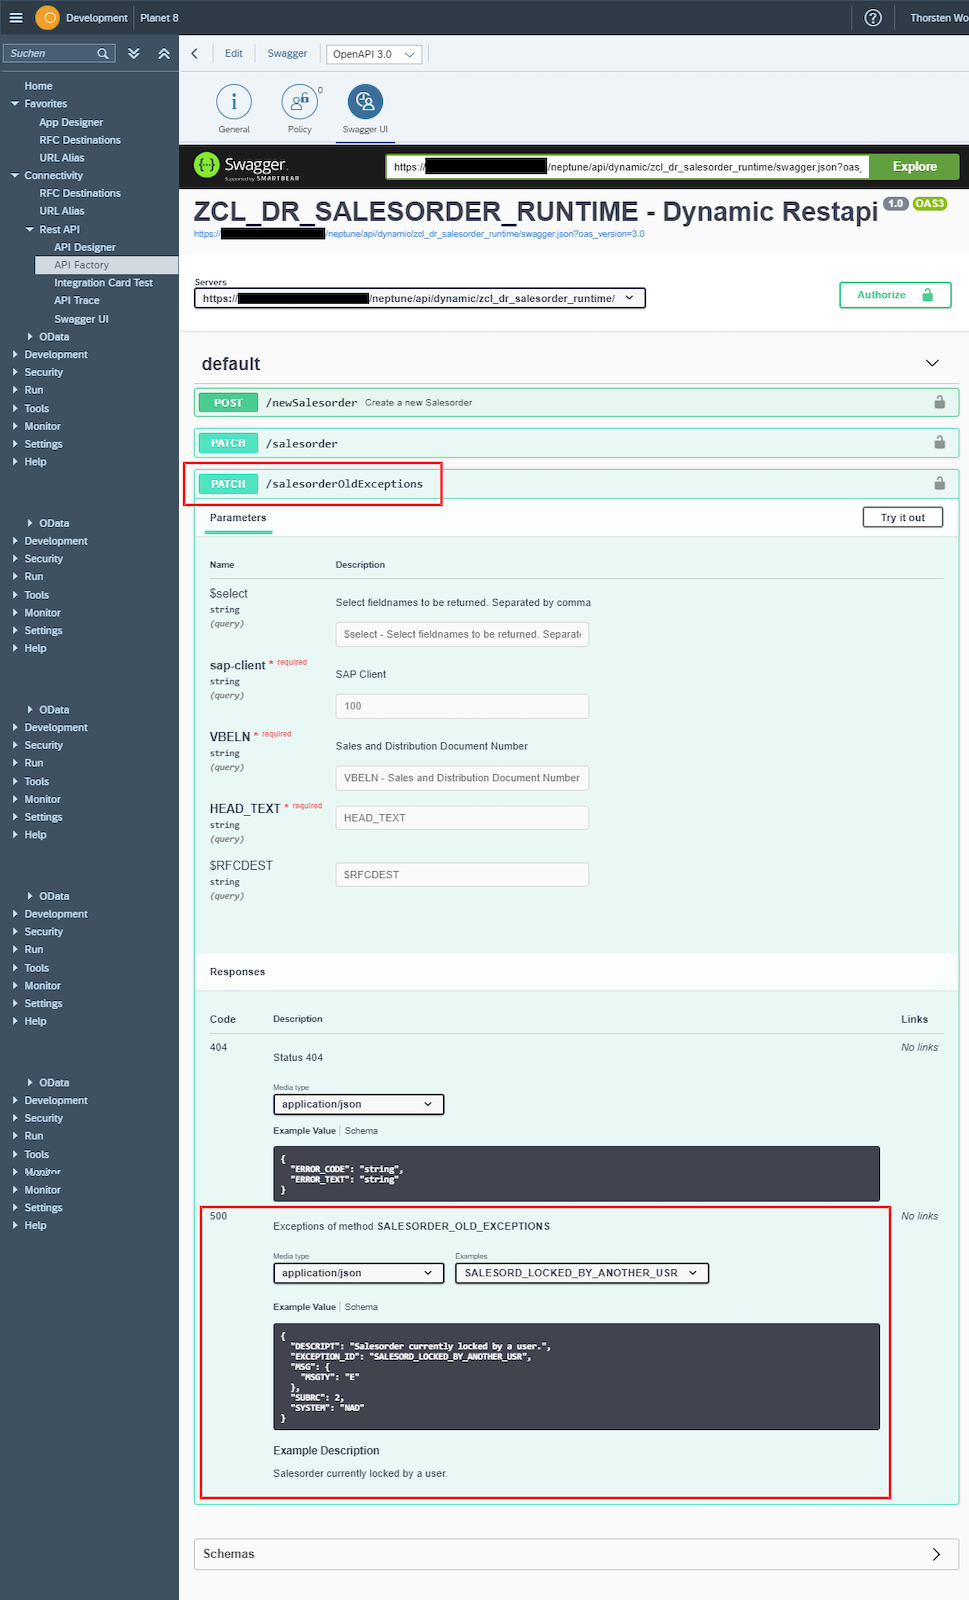Open the Thorsten user menu

(938, 18)
